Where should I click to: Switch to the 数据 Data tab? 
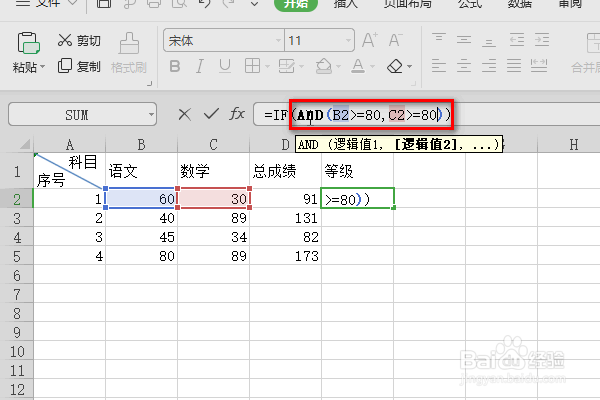pyautogui.click(x=520, y=4)
